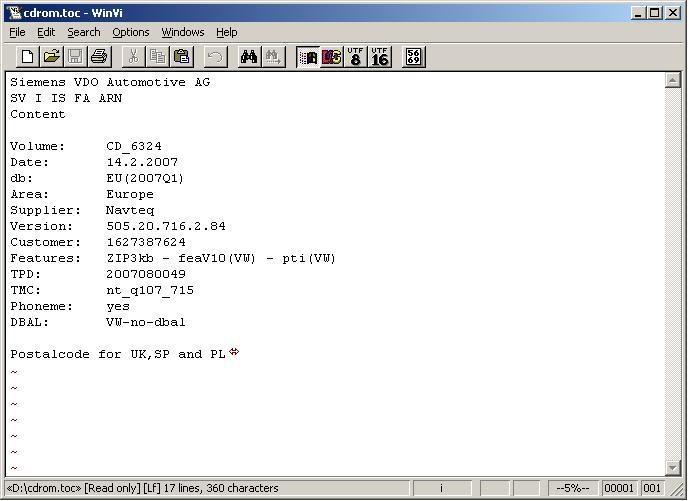Open the Options menu

(131, 32)
